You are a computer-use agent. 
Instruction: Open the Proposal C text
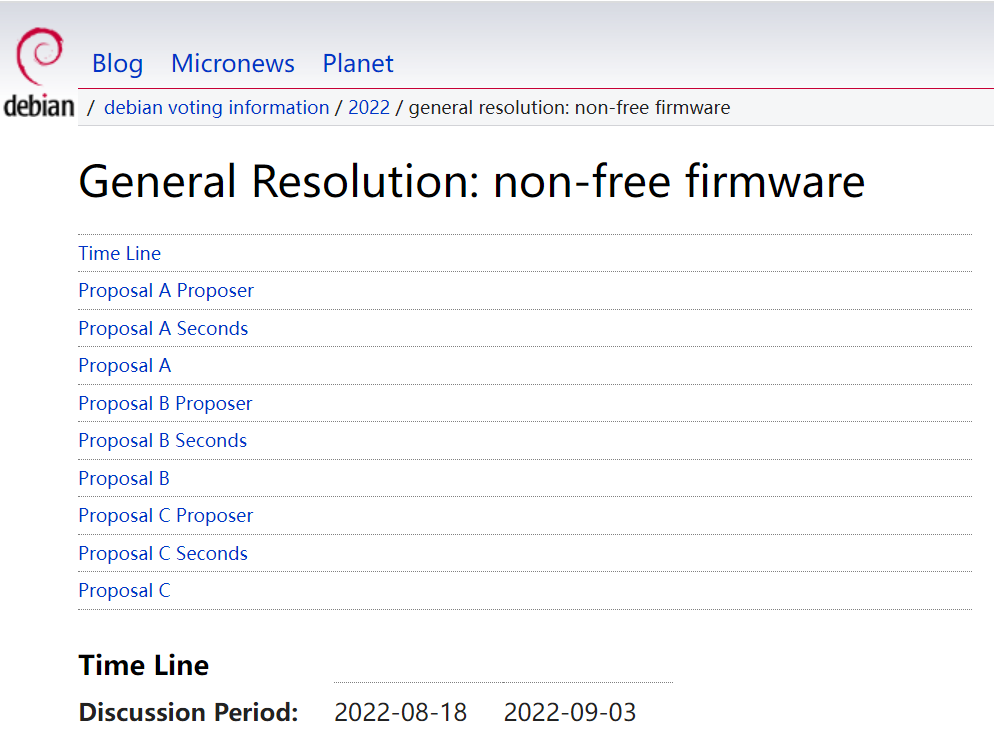[124, 590]
